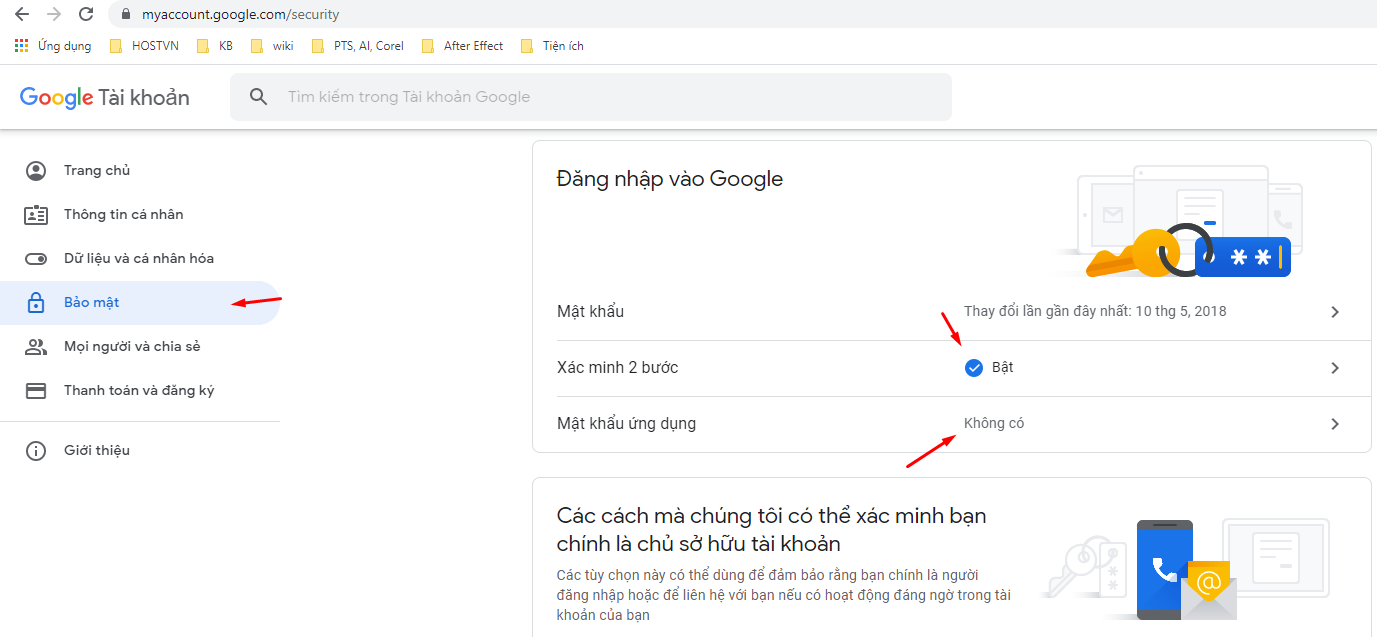This screenshot has width=1377, height=637.
Task: Expand the Mật khẩu ứng dụng row chevron
Action: pyautogui.click(x=1335, y=424)
